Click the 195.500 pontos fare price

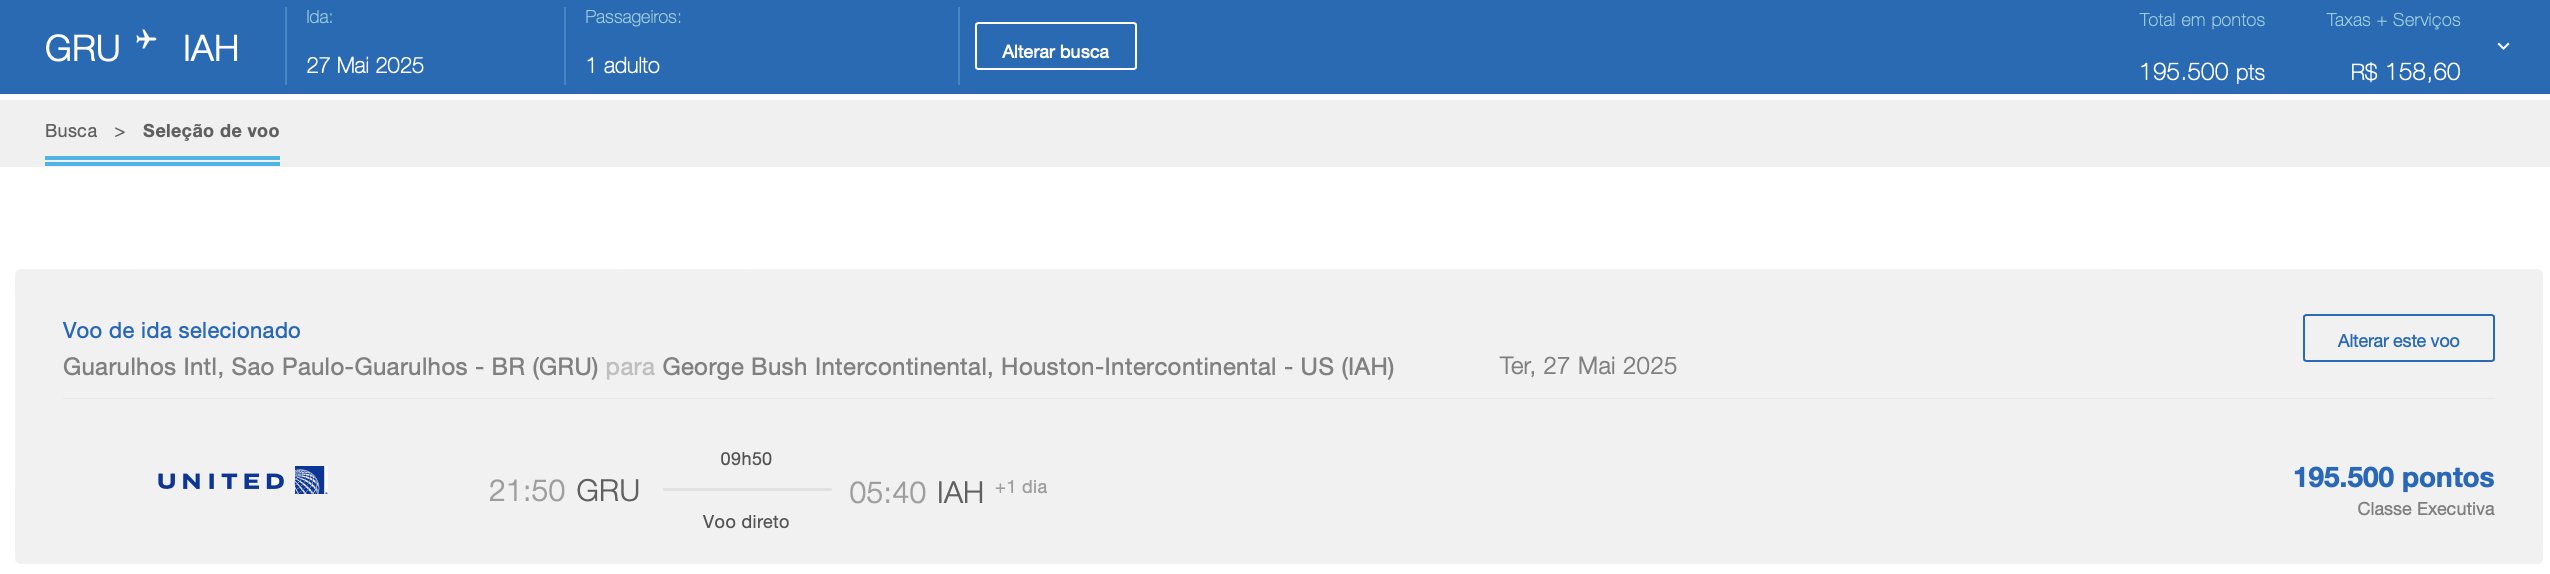click(x=2393, y=477)
